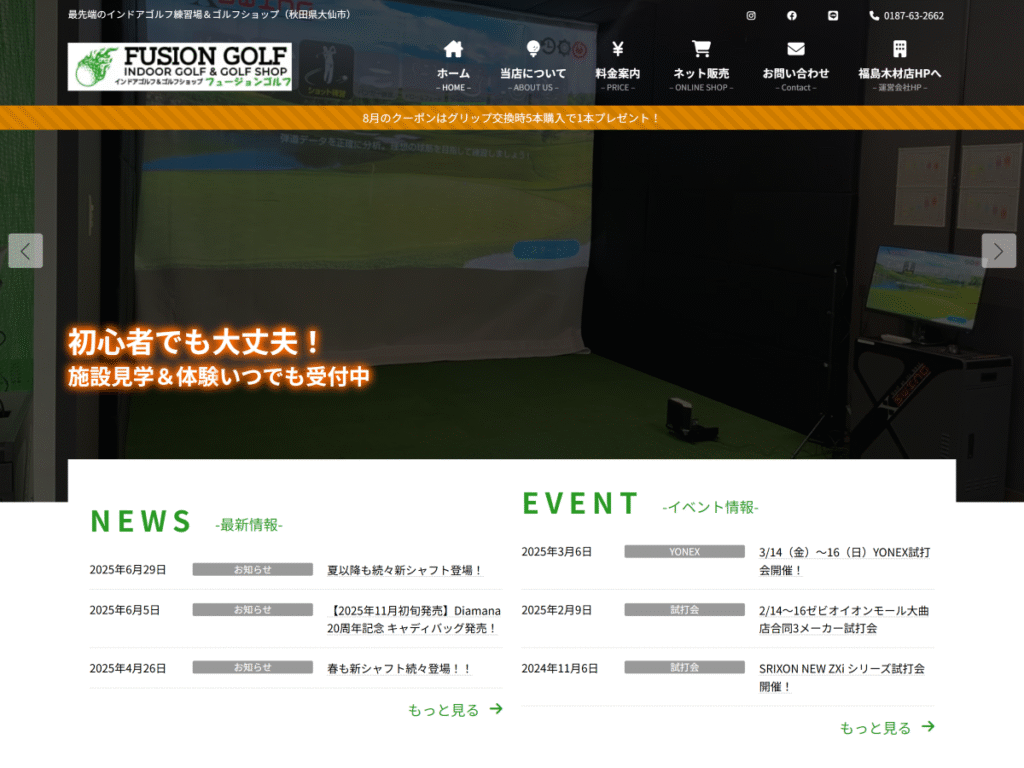1024x768 pixels.
Task: Click the envelope お問い合わせ icon
Action: pos(795,49)
